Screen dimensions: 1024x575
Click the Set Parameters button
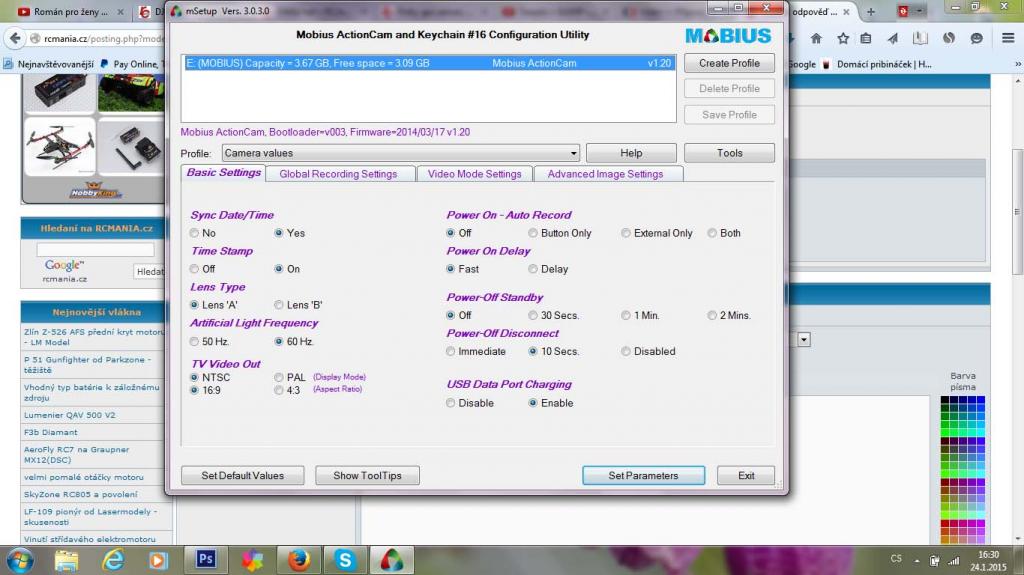[x=643, y=476]
